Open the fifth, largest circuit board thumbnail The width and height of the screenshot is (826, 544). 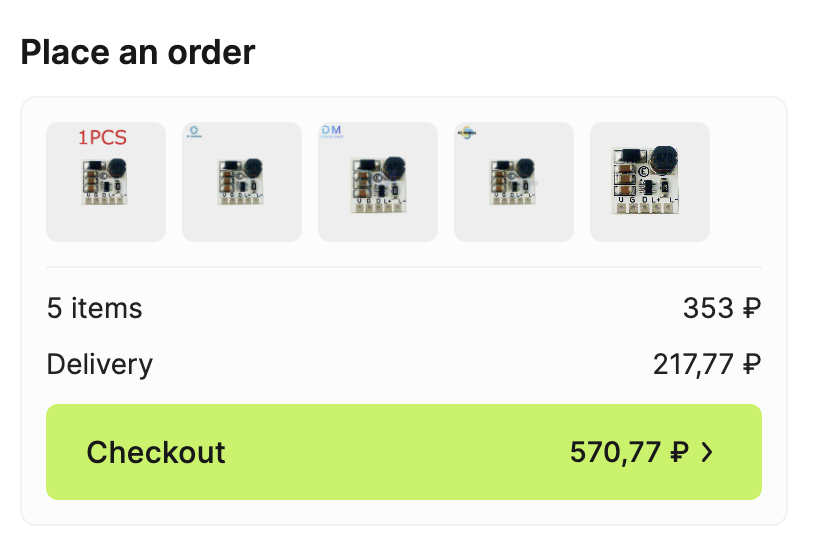[650, 182]
